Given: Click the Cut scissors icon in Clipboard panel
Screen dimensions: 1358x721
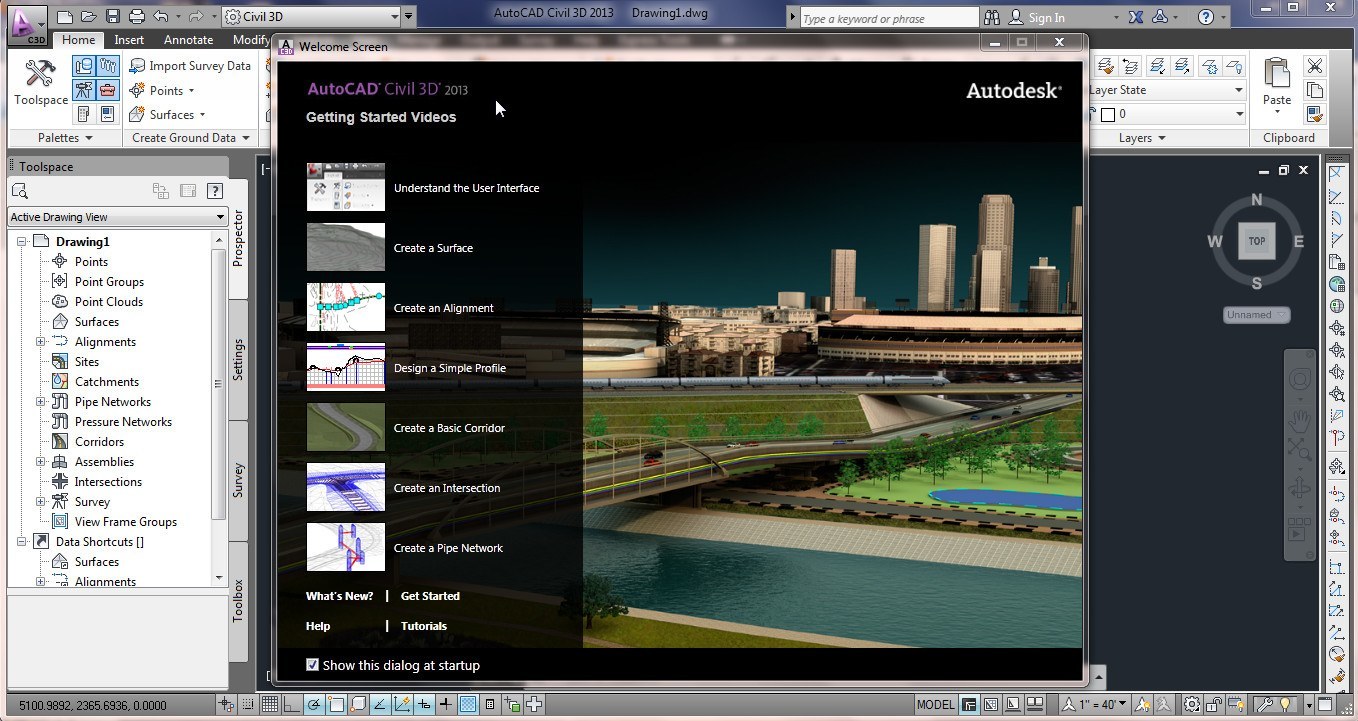Looking at the screenshot, I should coord(1314,66).
